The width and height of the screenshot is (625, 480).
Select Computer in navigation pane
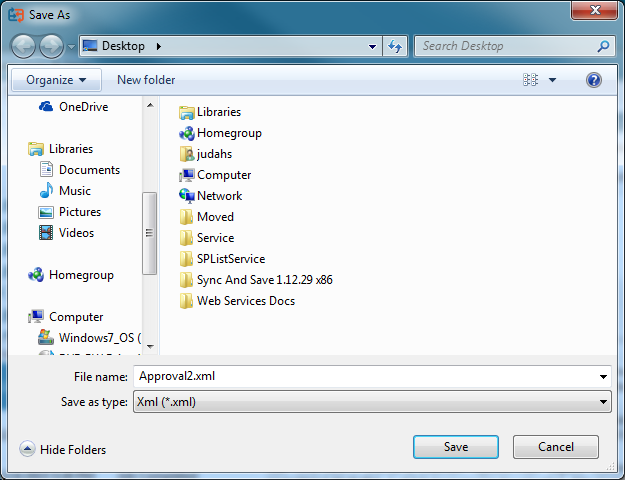(x=66, y=317)
